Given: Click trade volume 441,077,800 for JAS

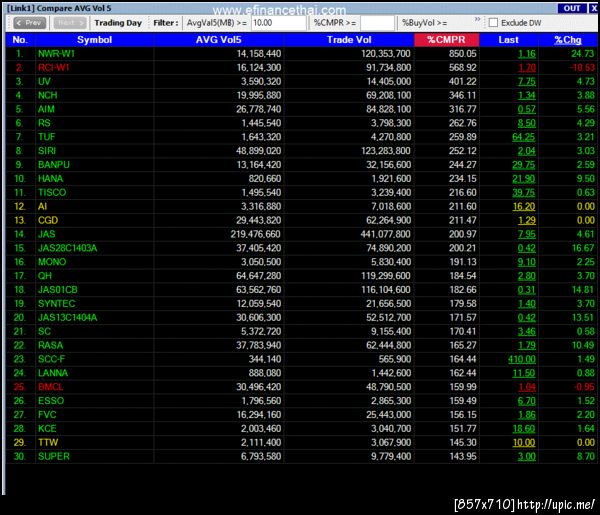Looking at the screenshot, I should pyautogui.click(x=385, y=234).
